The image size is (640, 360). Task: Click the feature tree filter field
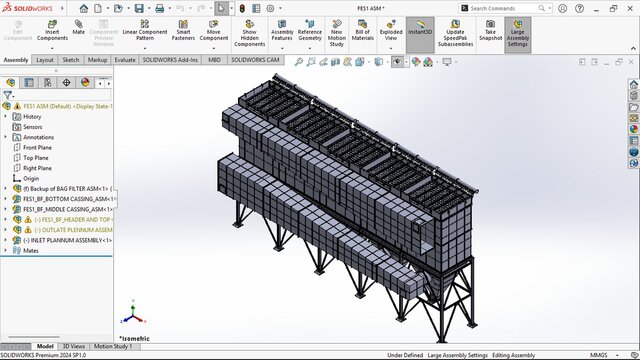click(61, 96)
